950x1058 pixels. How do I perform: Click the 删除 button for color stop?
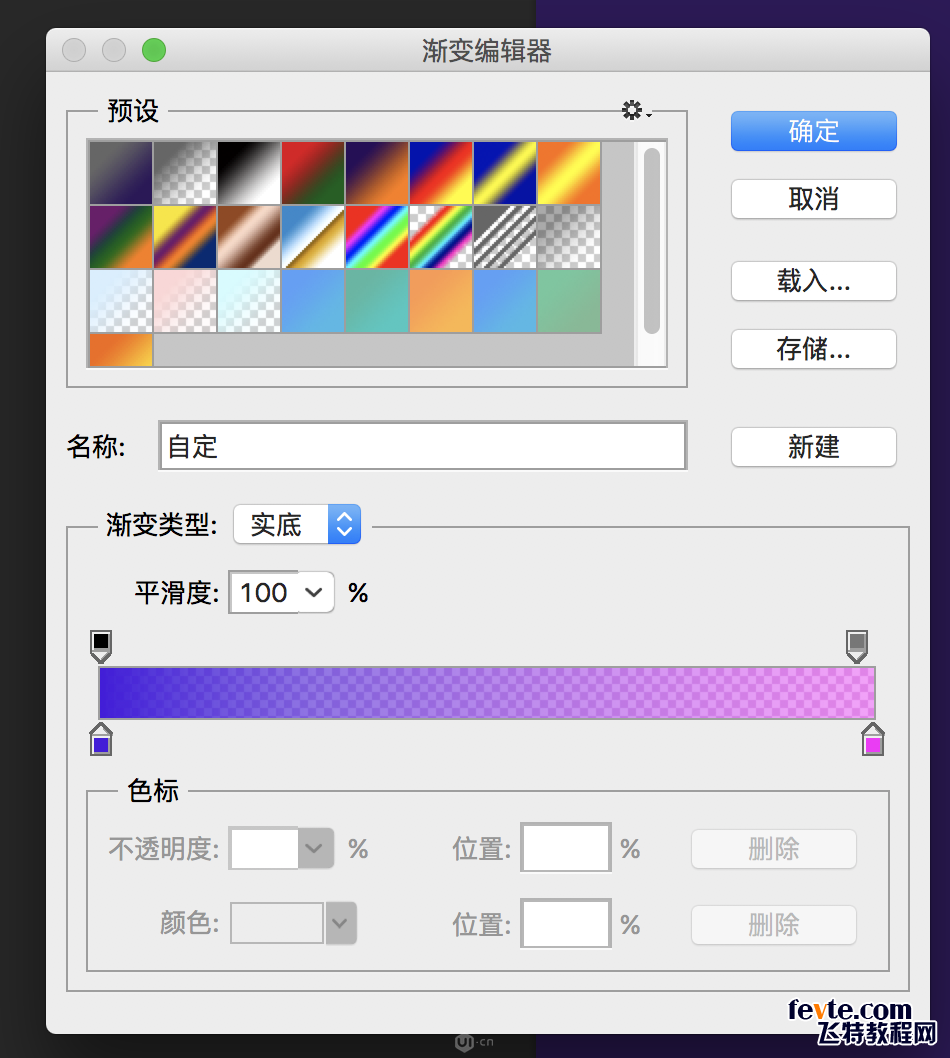[774, 925]
